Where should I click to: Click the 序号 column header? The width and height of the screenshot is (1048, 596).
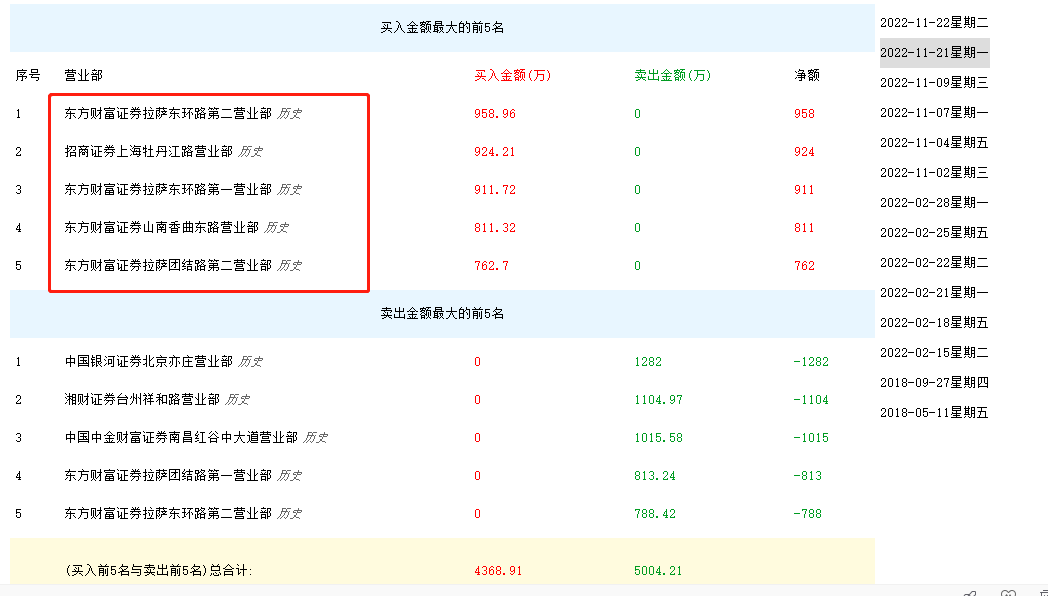[28, 76]
